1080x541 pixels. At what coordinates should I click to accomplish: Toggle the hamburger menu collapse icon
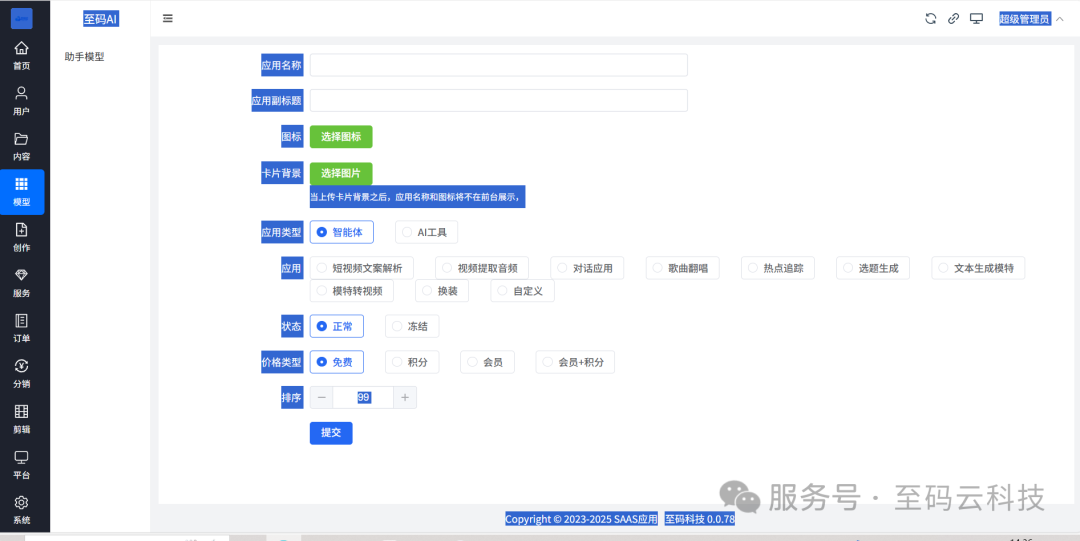(167, 19)
